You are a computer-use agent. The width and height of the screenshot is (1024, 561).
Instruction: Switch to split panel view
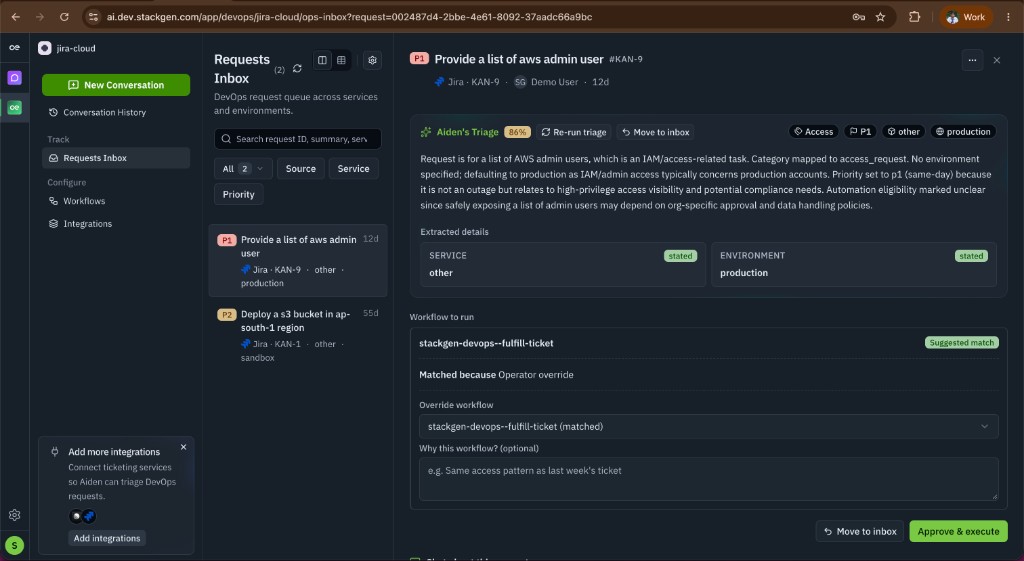click(x=322, y=60)
